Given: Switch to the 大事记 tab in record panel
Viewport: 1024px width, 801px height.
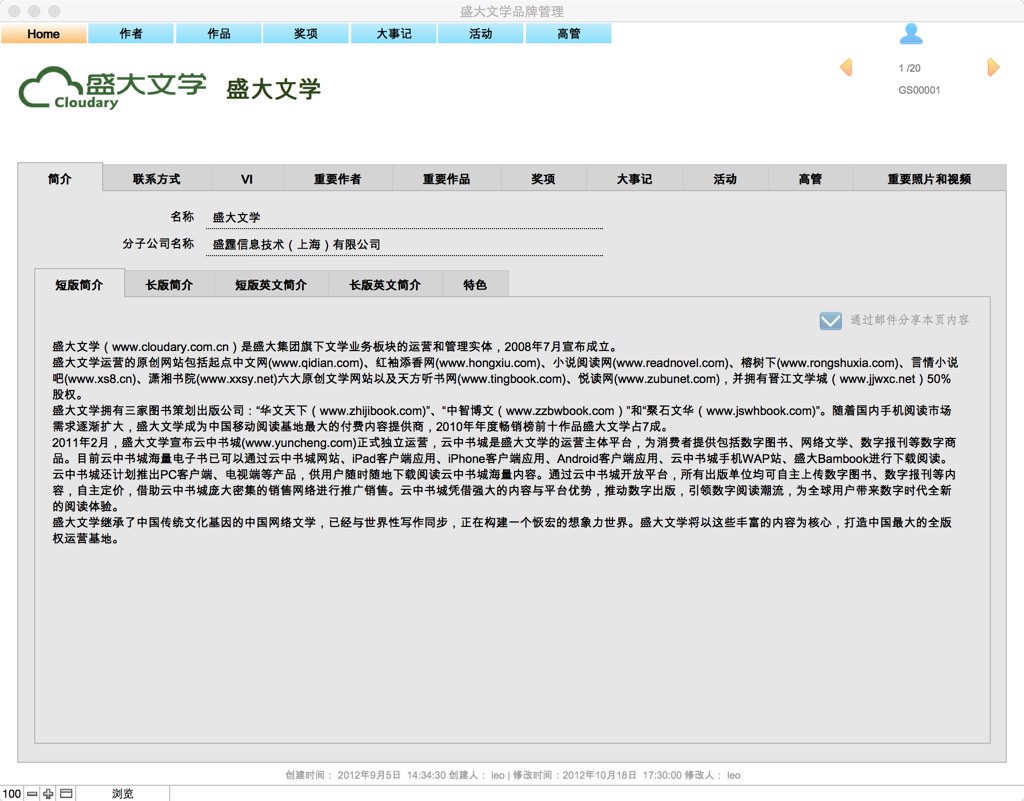Looking at the screenshot, I should [x=635, y=179].
